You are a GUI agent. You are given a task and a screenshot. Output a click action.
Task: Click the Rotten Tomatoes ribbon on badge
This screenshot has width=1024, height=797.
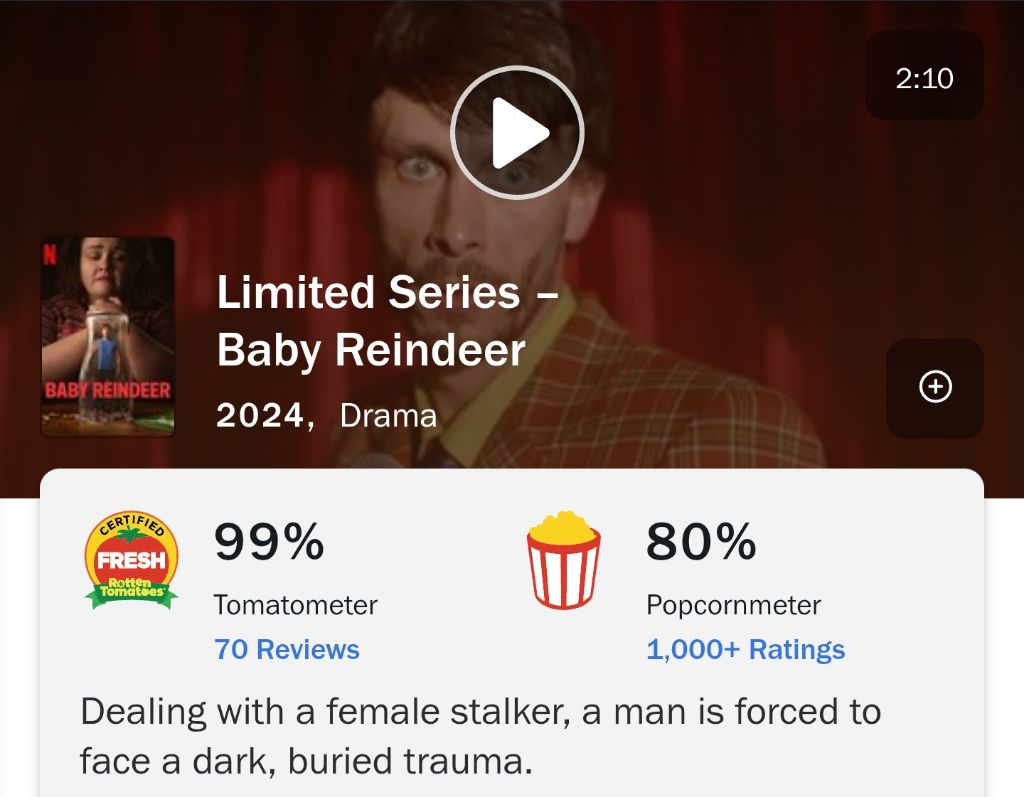click(131, 592)
